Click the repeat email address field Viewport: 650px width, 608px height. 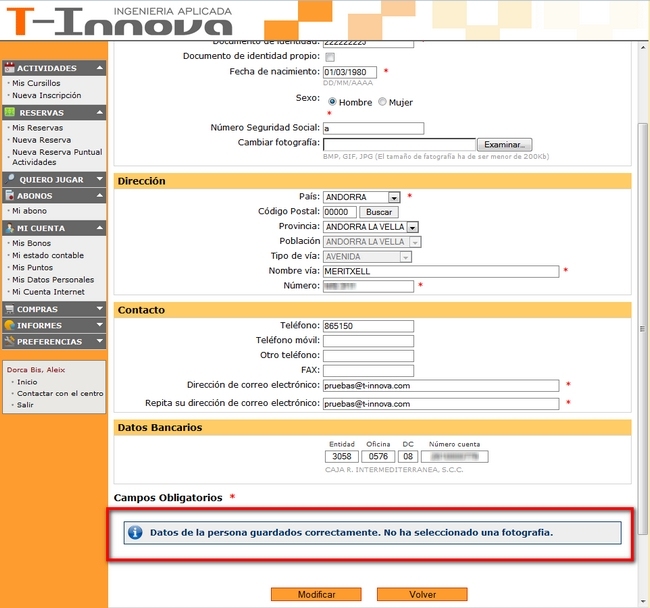pyautogui.click(x=441, y=404)
